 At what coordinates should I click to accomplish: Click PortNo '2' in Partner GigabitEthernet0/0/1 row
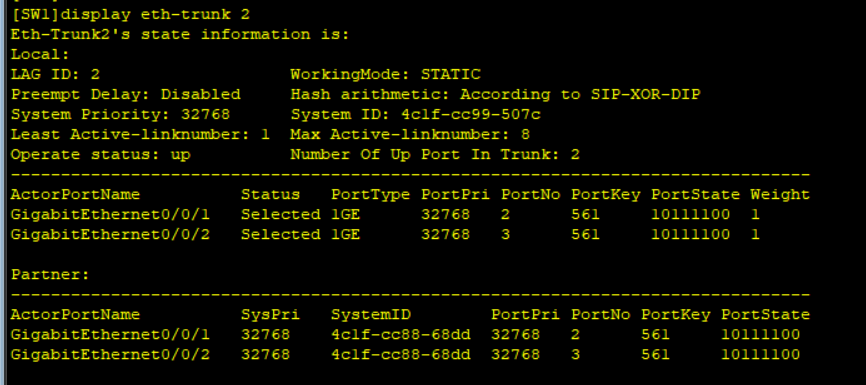[576, 334]
